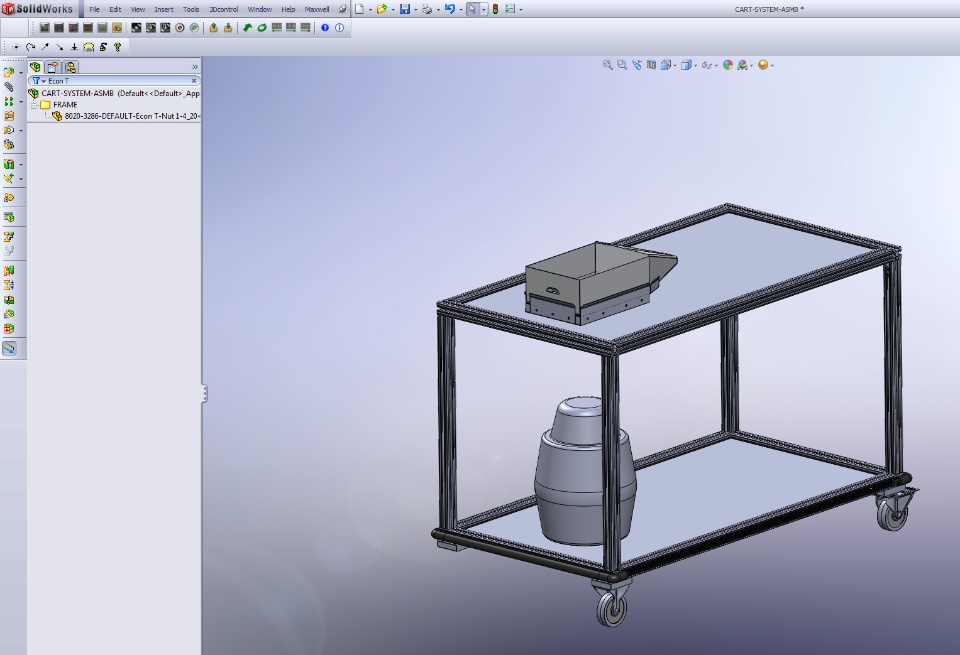Click the Open file folder icon
Image resolution: width=960 pixels, height=655 pixels.
381,9
